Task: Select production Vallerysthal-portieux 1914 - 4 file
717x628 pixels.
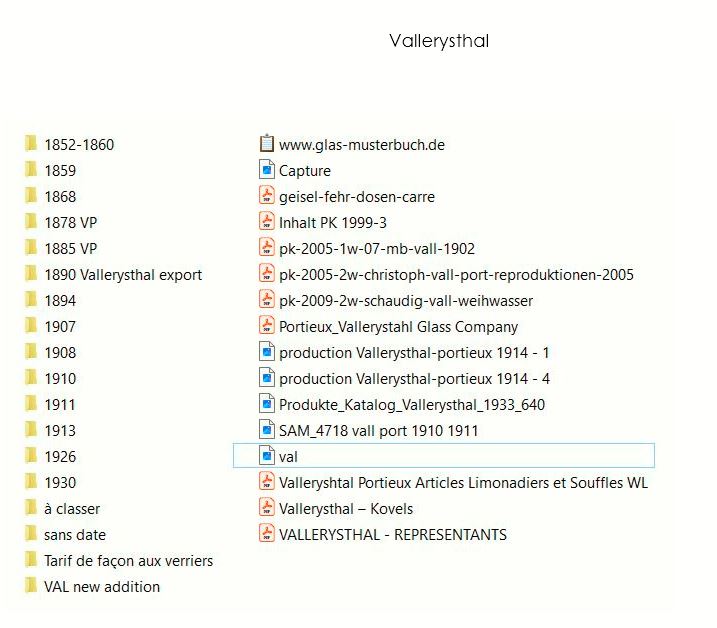Action: [414, 378]
